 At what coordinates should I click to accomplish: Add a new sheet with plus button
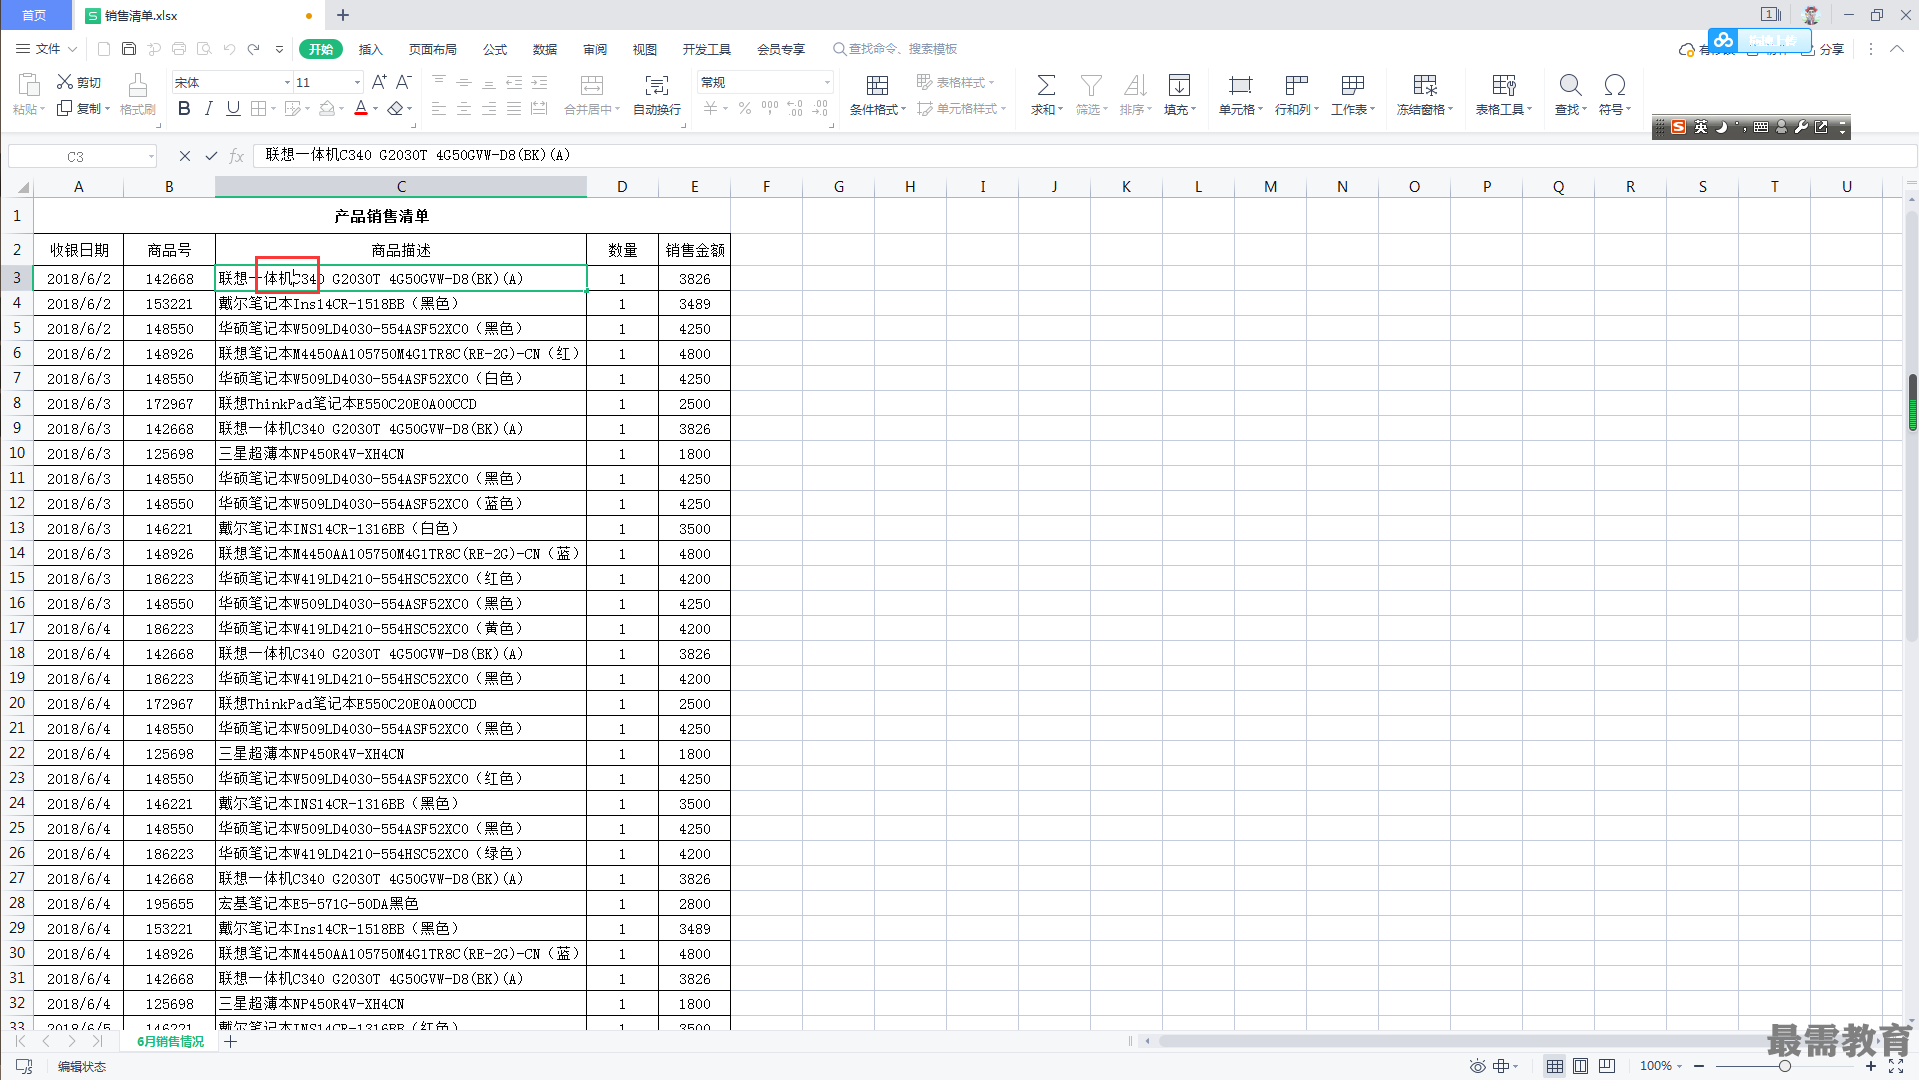point(231,1041)
